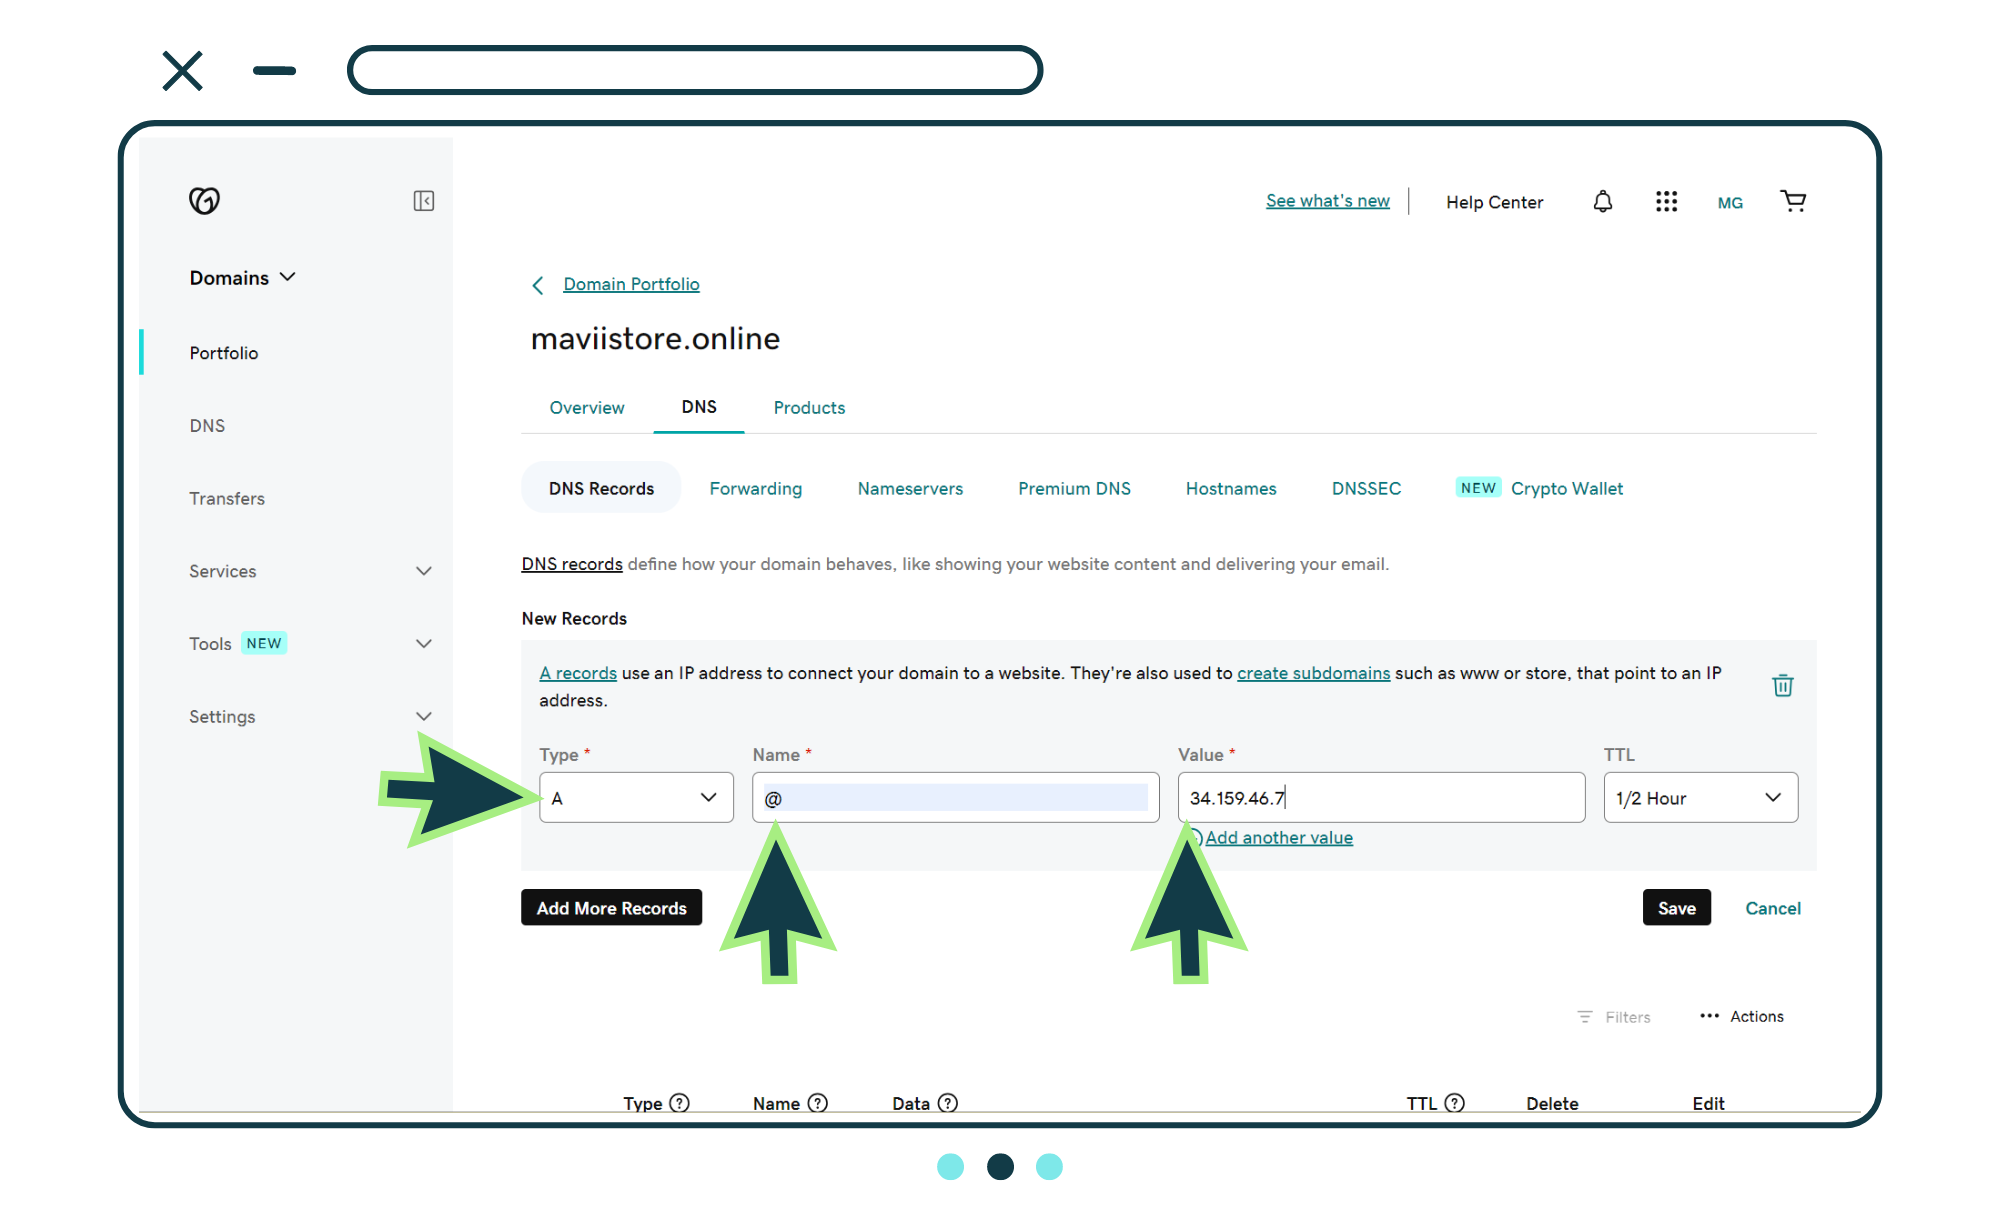Image resolution: width=2000 pixels, height=1219 pixels.
Task: Open the TTL dropdown showing 1/2 Hour
Action: click(x=1700, y=798)
